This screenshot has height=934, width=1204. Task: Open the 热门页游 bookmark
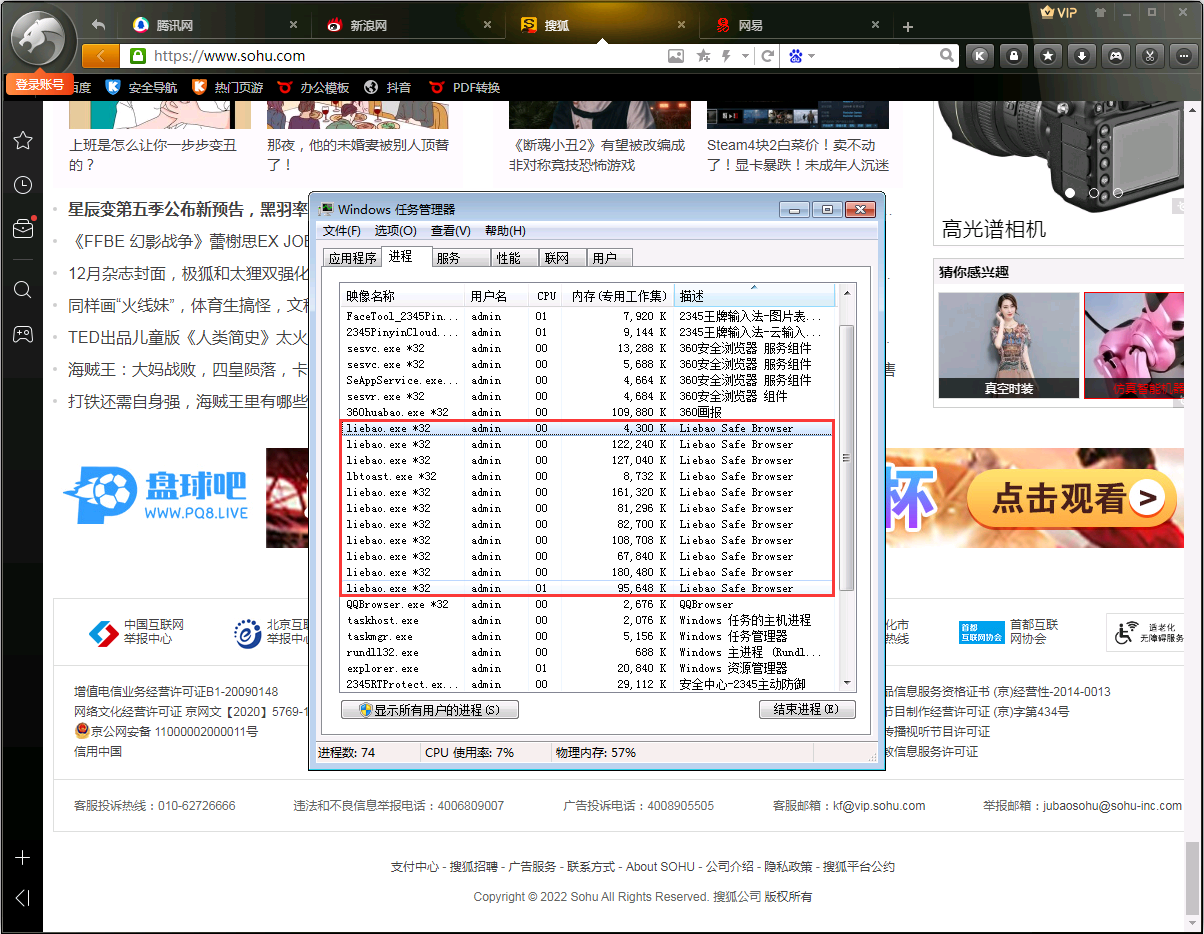coord(228,88)
